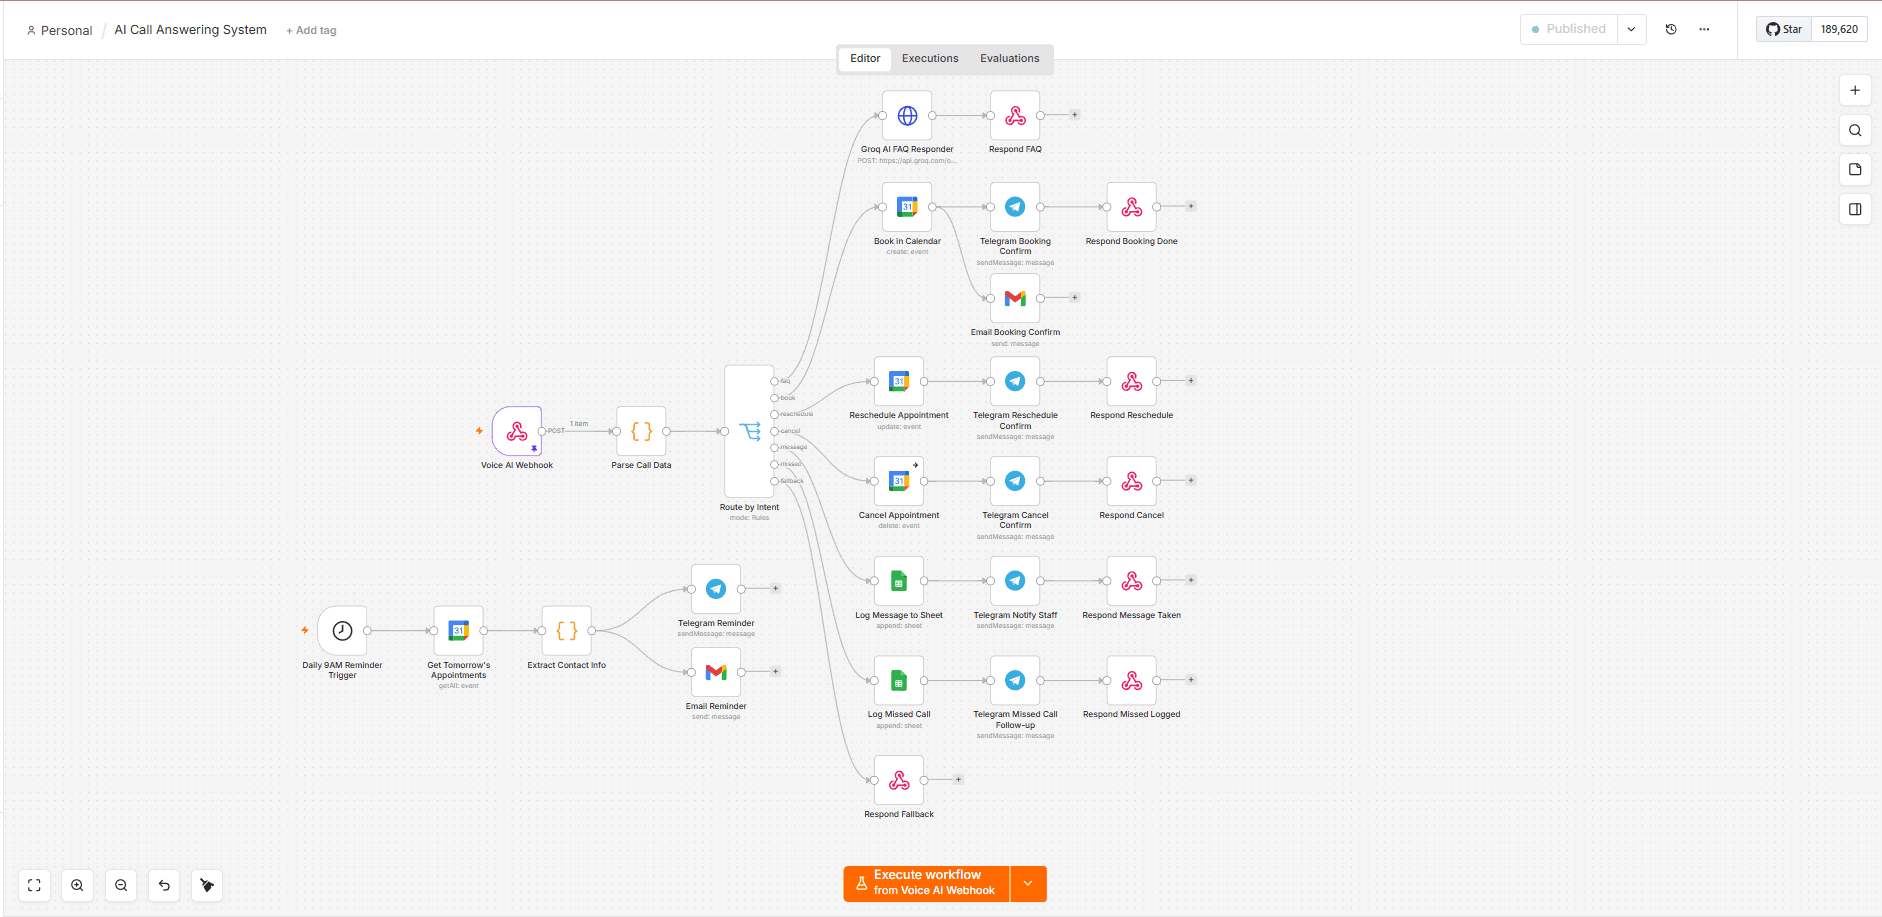Image resolution: width=1882 pixels, height=917 pixels.
Task: Open the canvas search button
Action: click(1855, 130)
